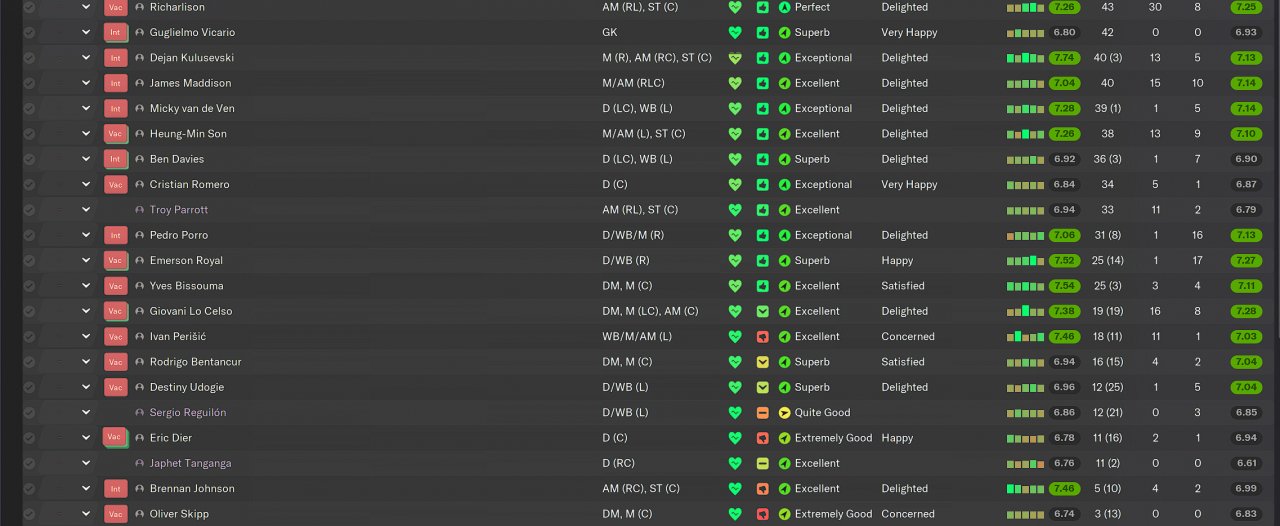
Task: Open Brennan Johnson's player name link
Action: pos(192,489)
